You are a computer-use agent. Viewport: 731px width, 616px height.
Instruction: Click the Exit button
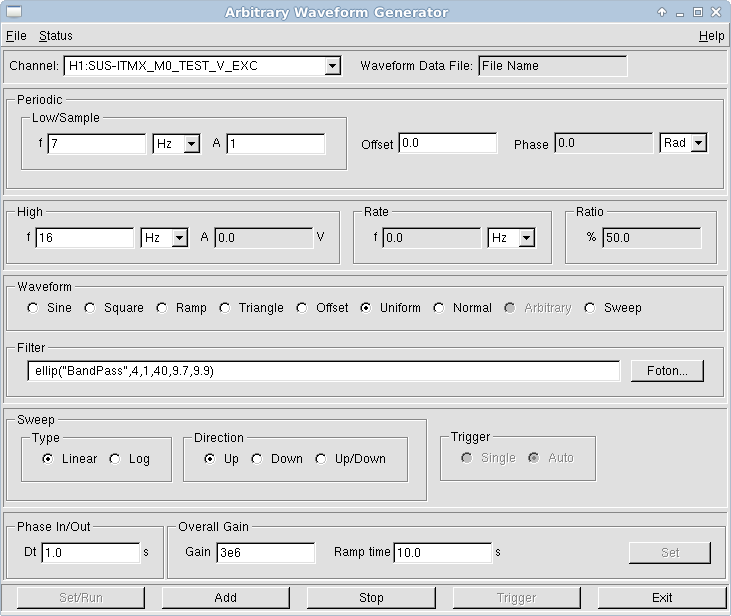click(x=662, y=598)
